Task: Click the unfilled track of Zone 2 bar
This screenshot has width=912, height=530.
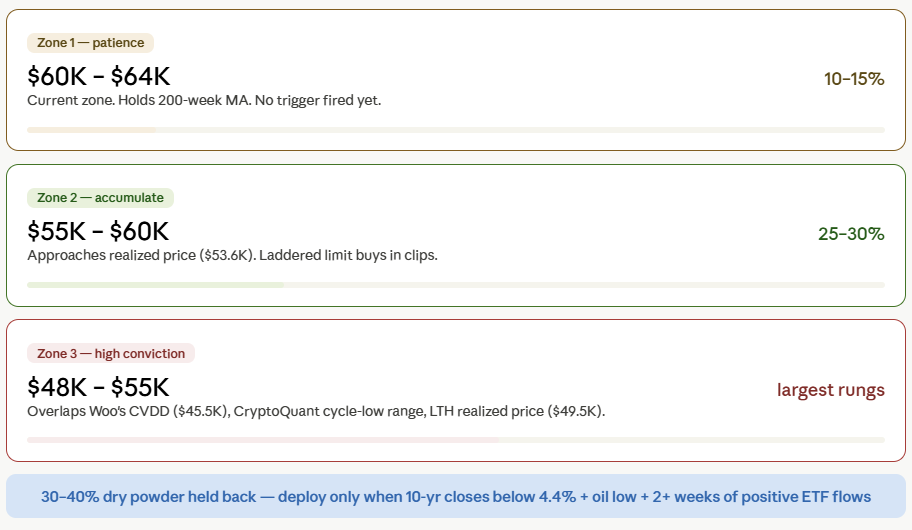Action: tap(585, 285)
